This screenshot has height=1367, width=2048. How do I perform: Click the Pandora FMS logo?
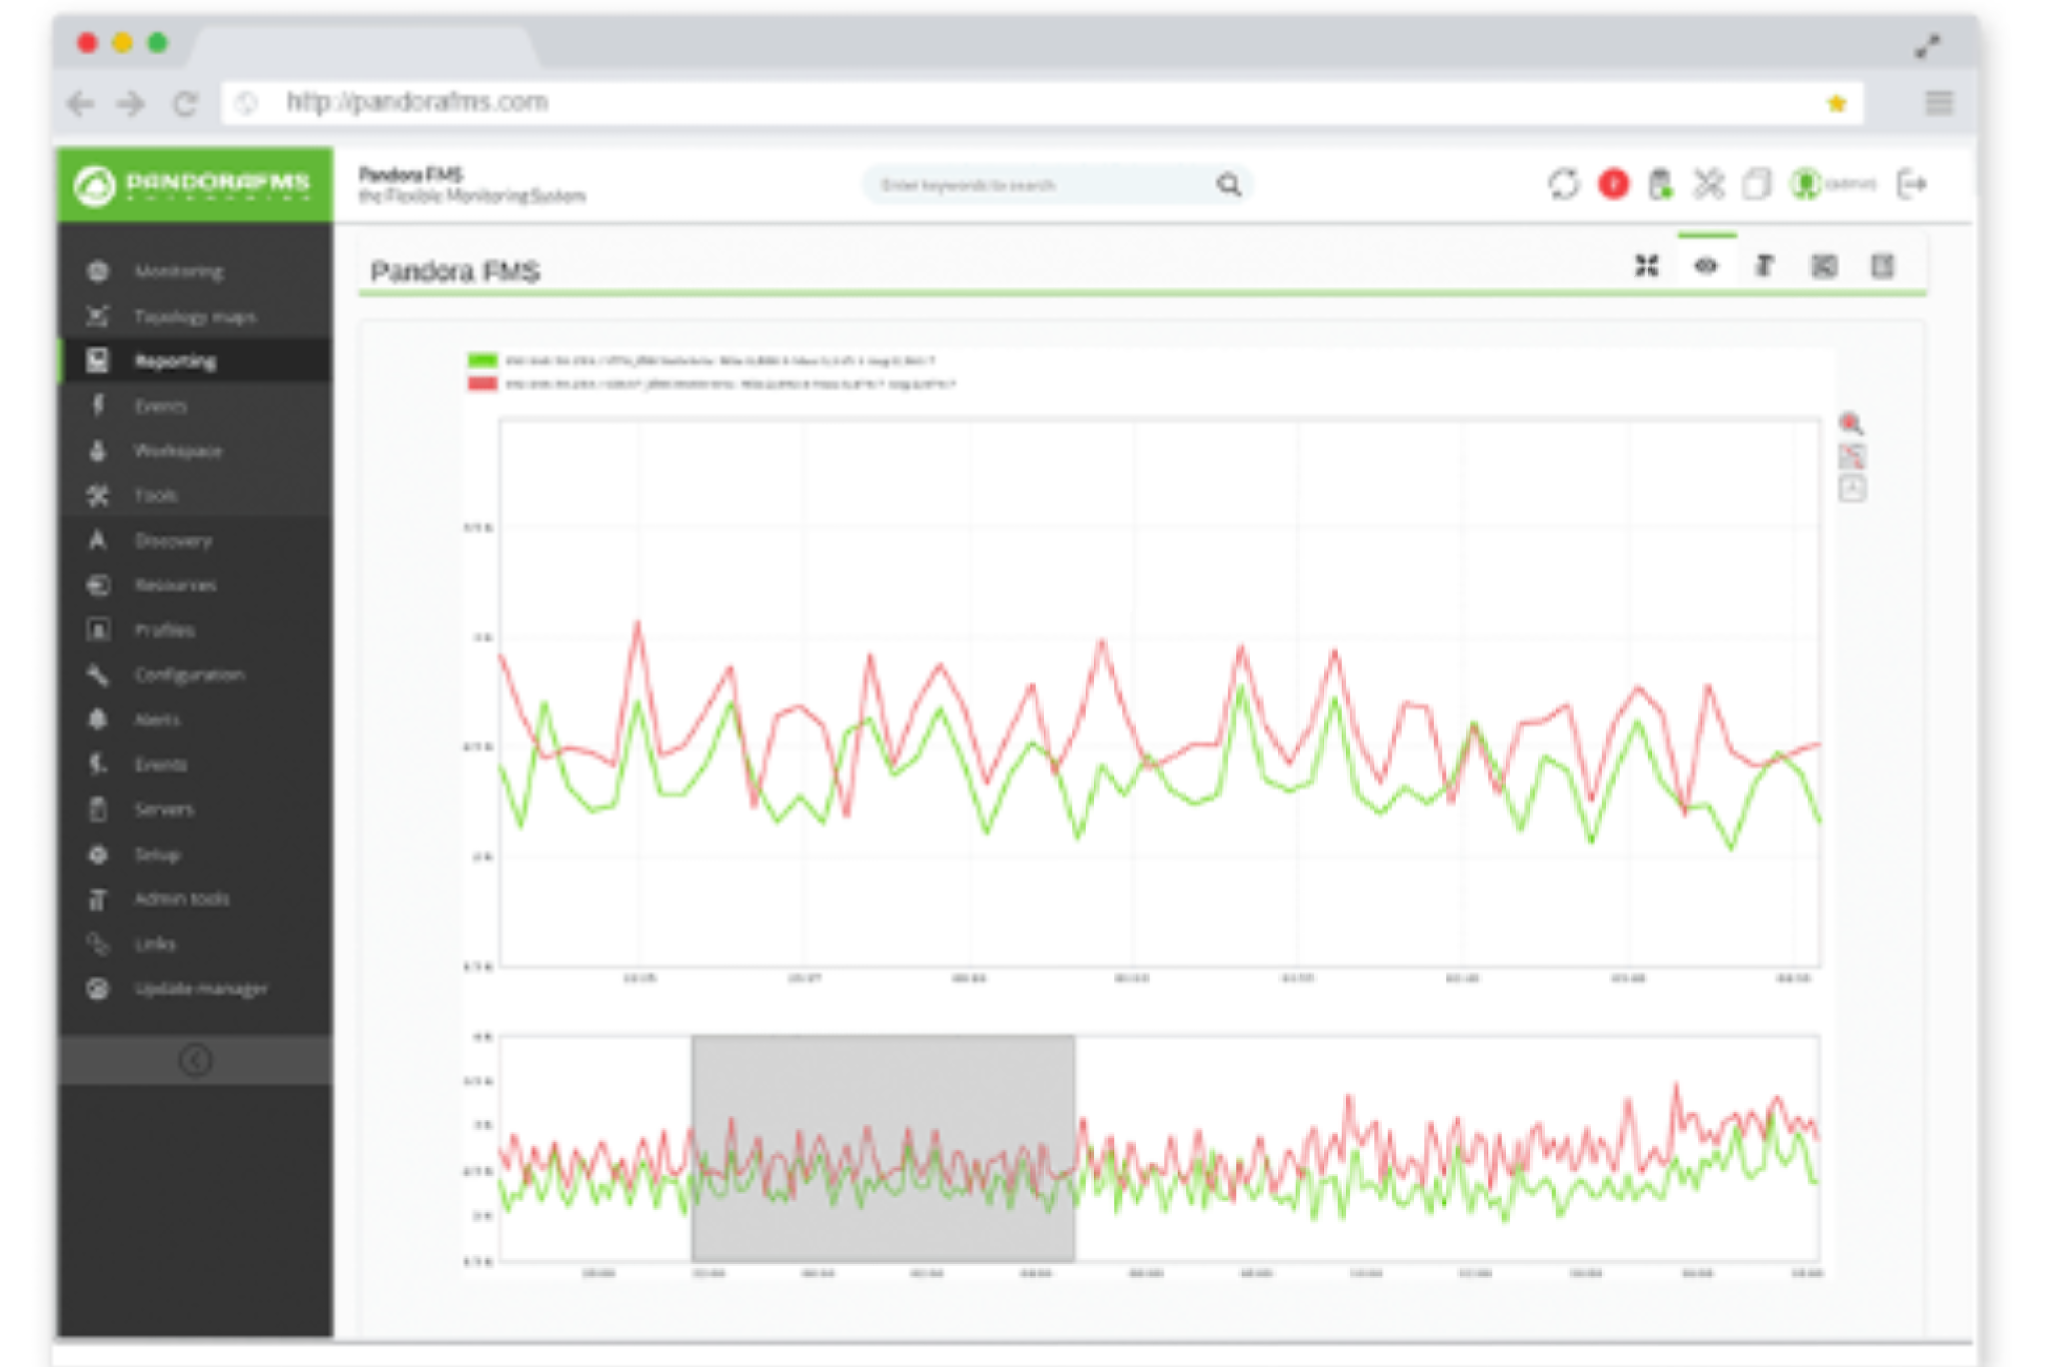[x=195, y=185]
